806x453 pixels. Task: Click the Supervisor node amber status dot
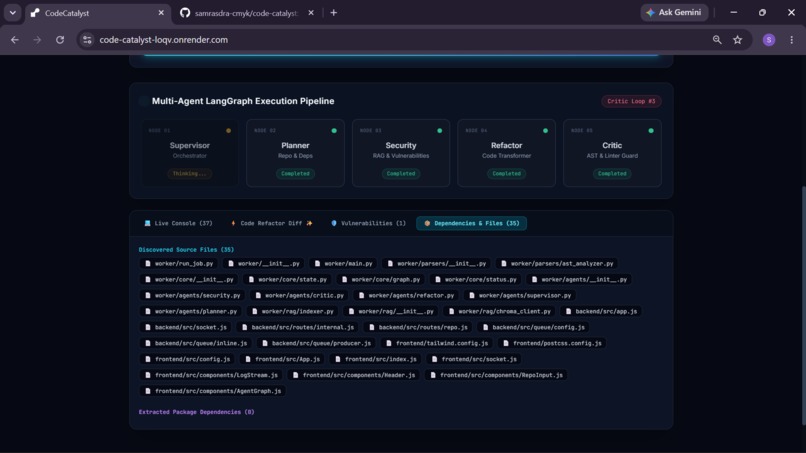tap(228, 131)
